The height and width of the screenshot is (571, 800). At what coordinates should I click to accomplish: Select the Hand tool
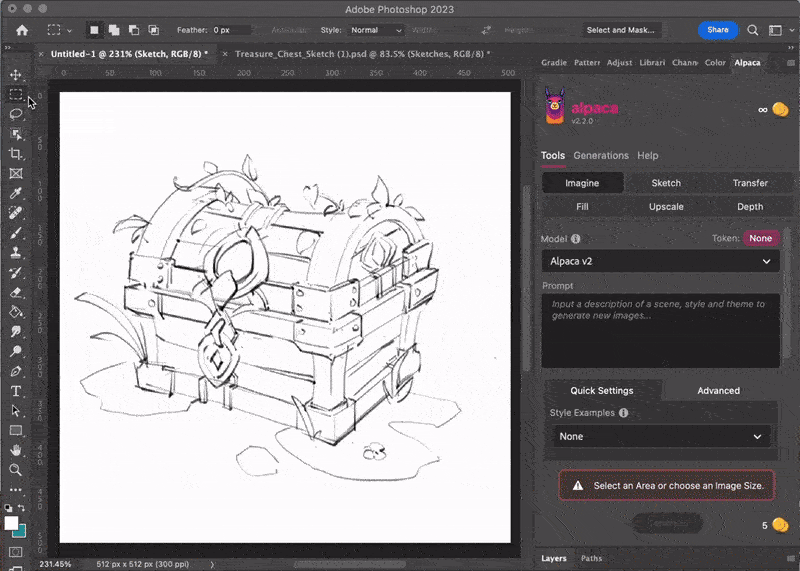(x=15, y=450)
